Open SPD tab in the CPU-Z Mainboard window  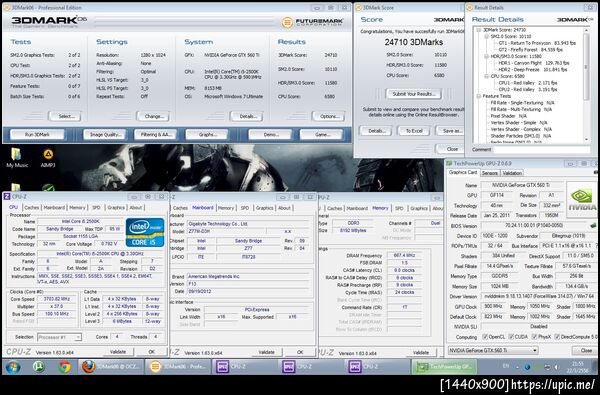(245, 208)
